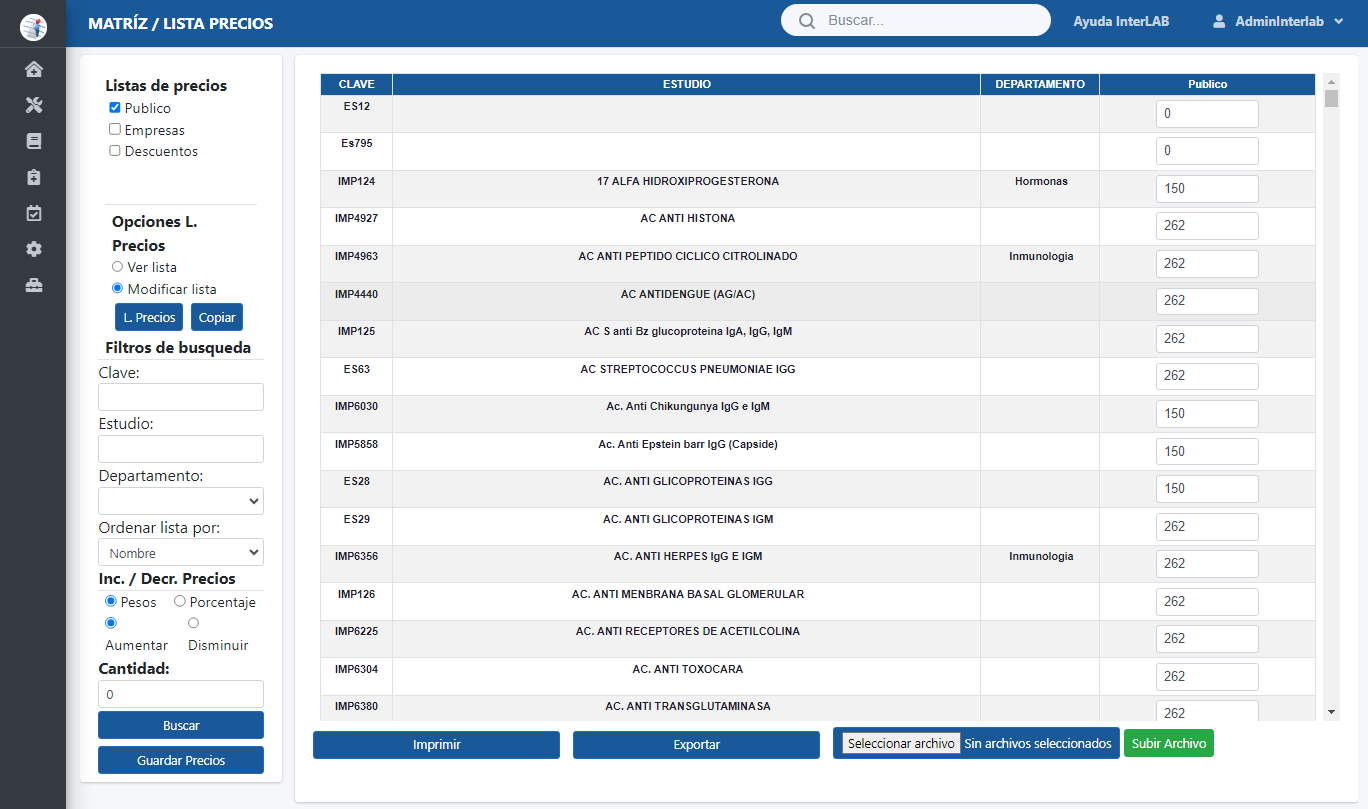
Task: Click the Buscar button
Action: click(x=181, y=725)
